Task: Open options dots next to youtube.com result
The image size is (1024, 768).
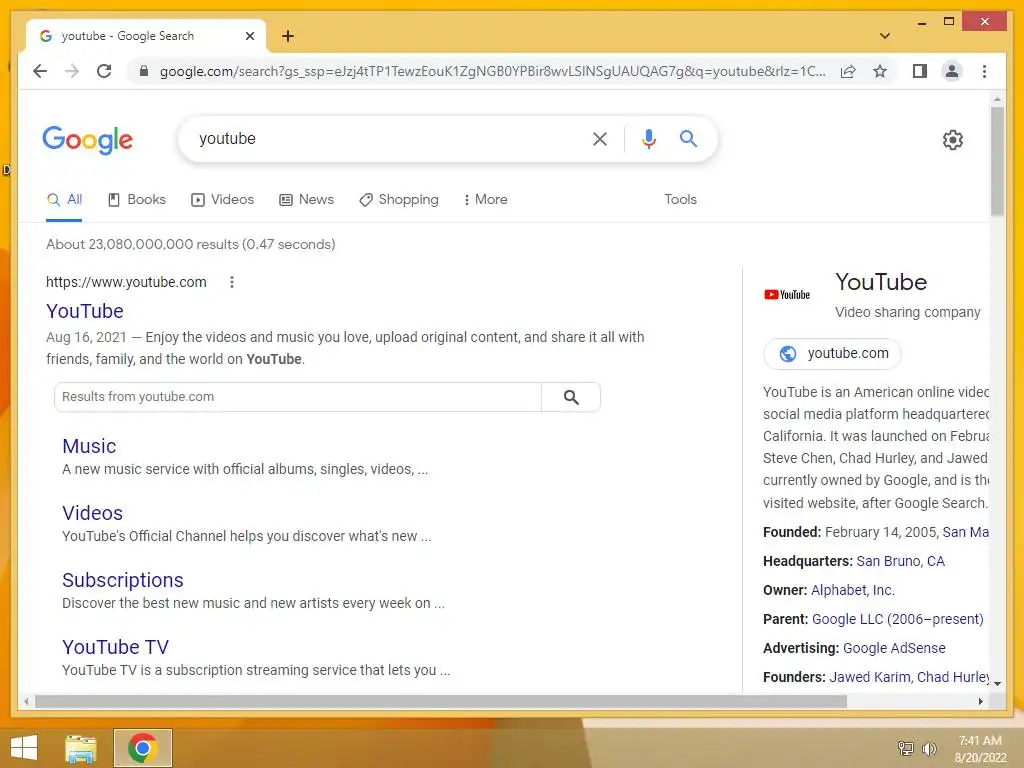Action: [x=232, y=282]
